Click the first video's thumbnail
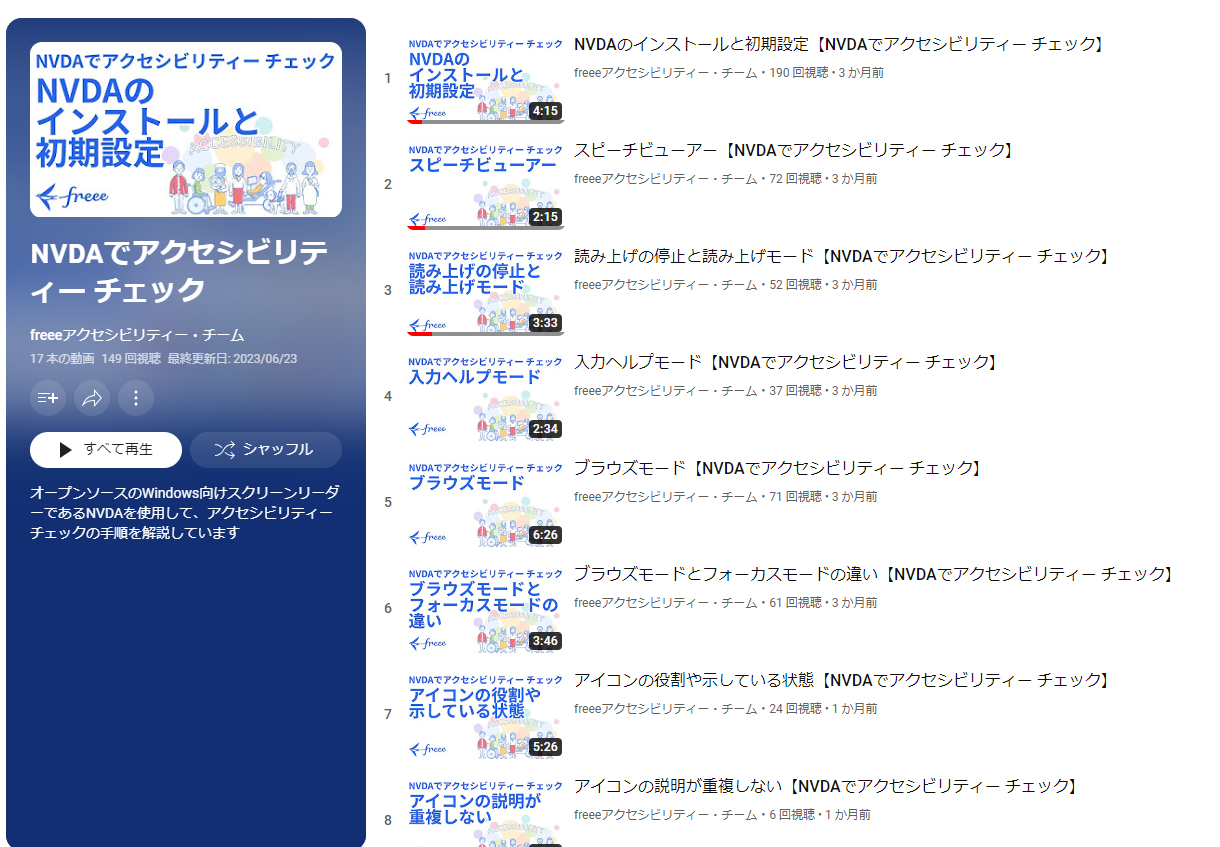The height and width of the screenshot is (847, 1220). (x=485, y=78)
